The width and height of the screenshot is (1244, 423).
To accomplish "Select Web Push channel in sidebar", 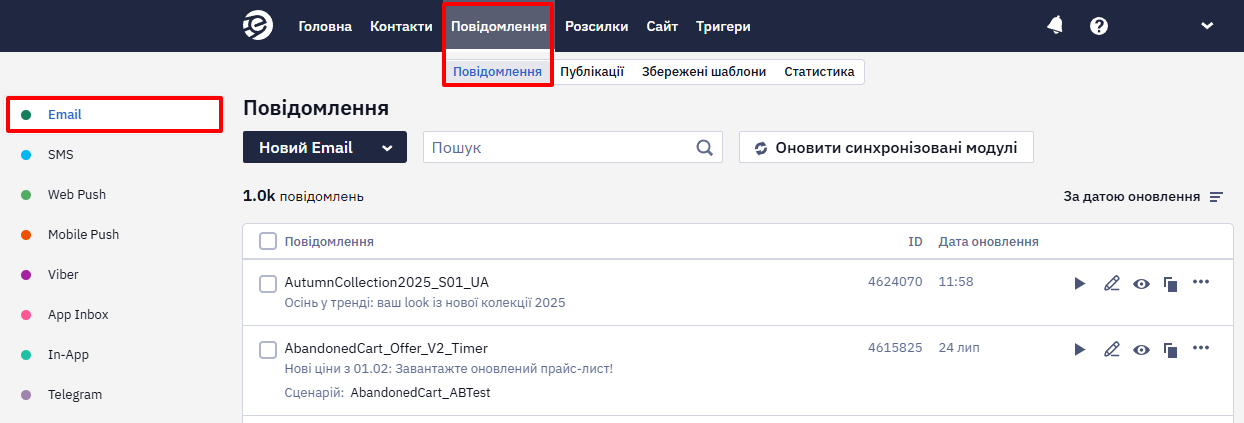I will point(77,195).
